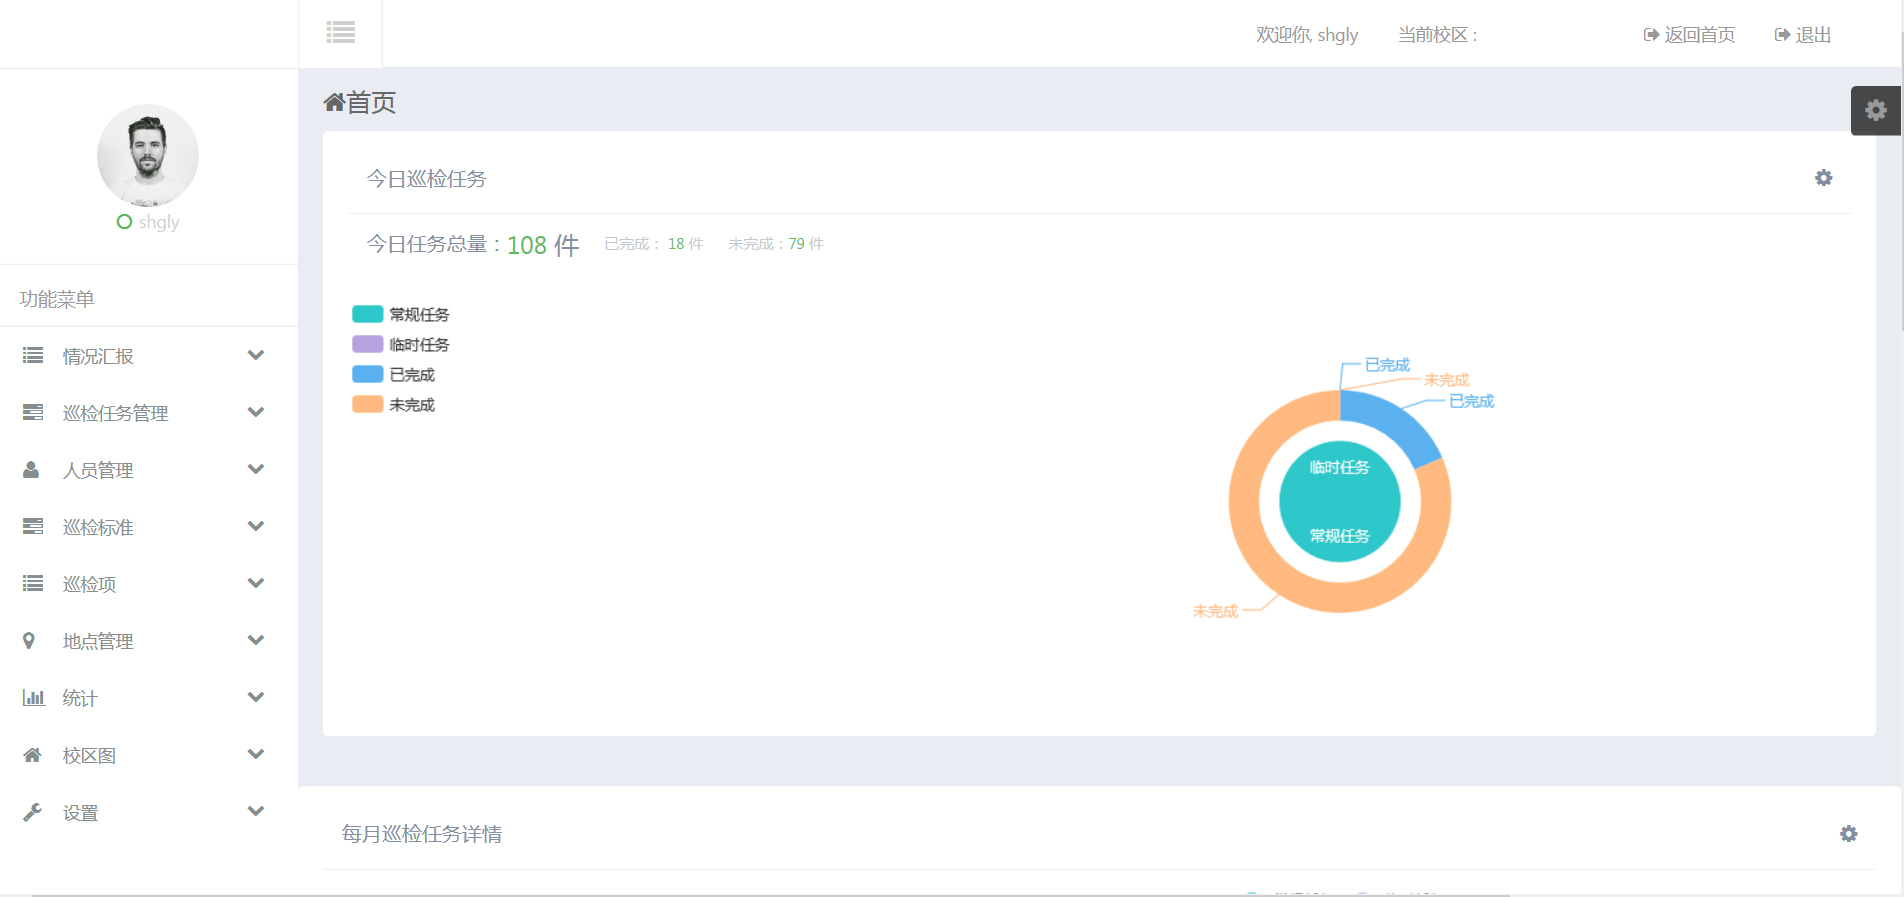The height and width of the screenshot is (897, 1904).
Task: Click gear icon in 今日巡检任务 panel
Action: click(x=1823, y=178)
